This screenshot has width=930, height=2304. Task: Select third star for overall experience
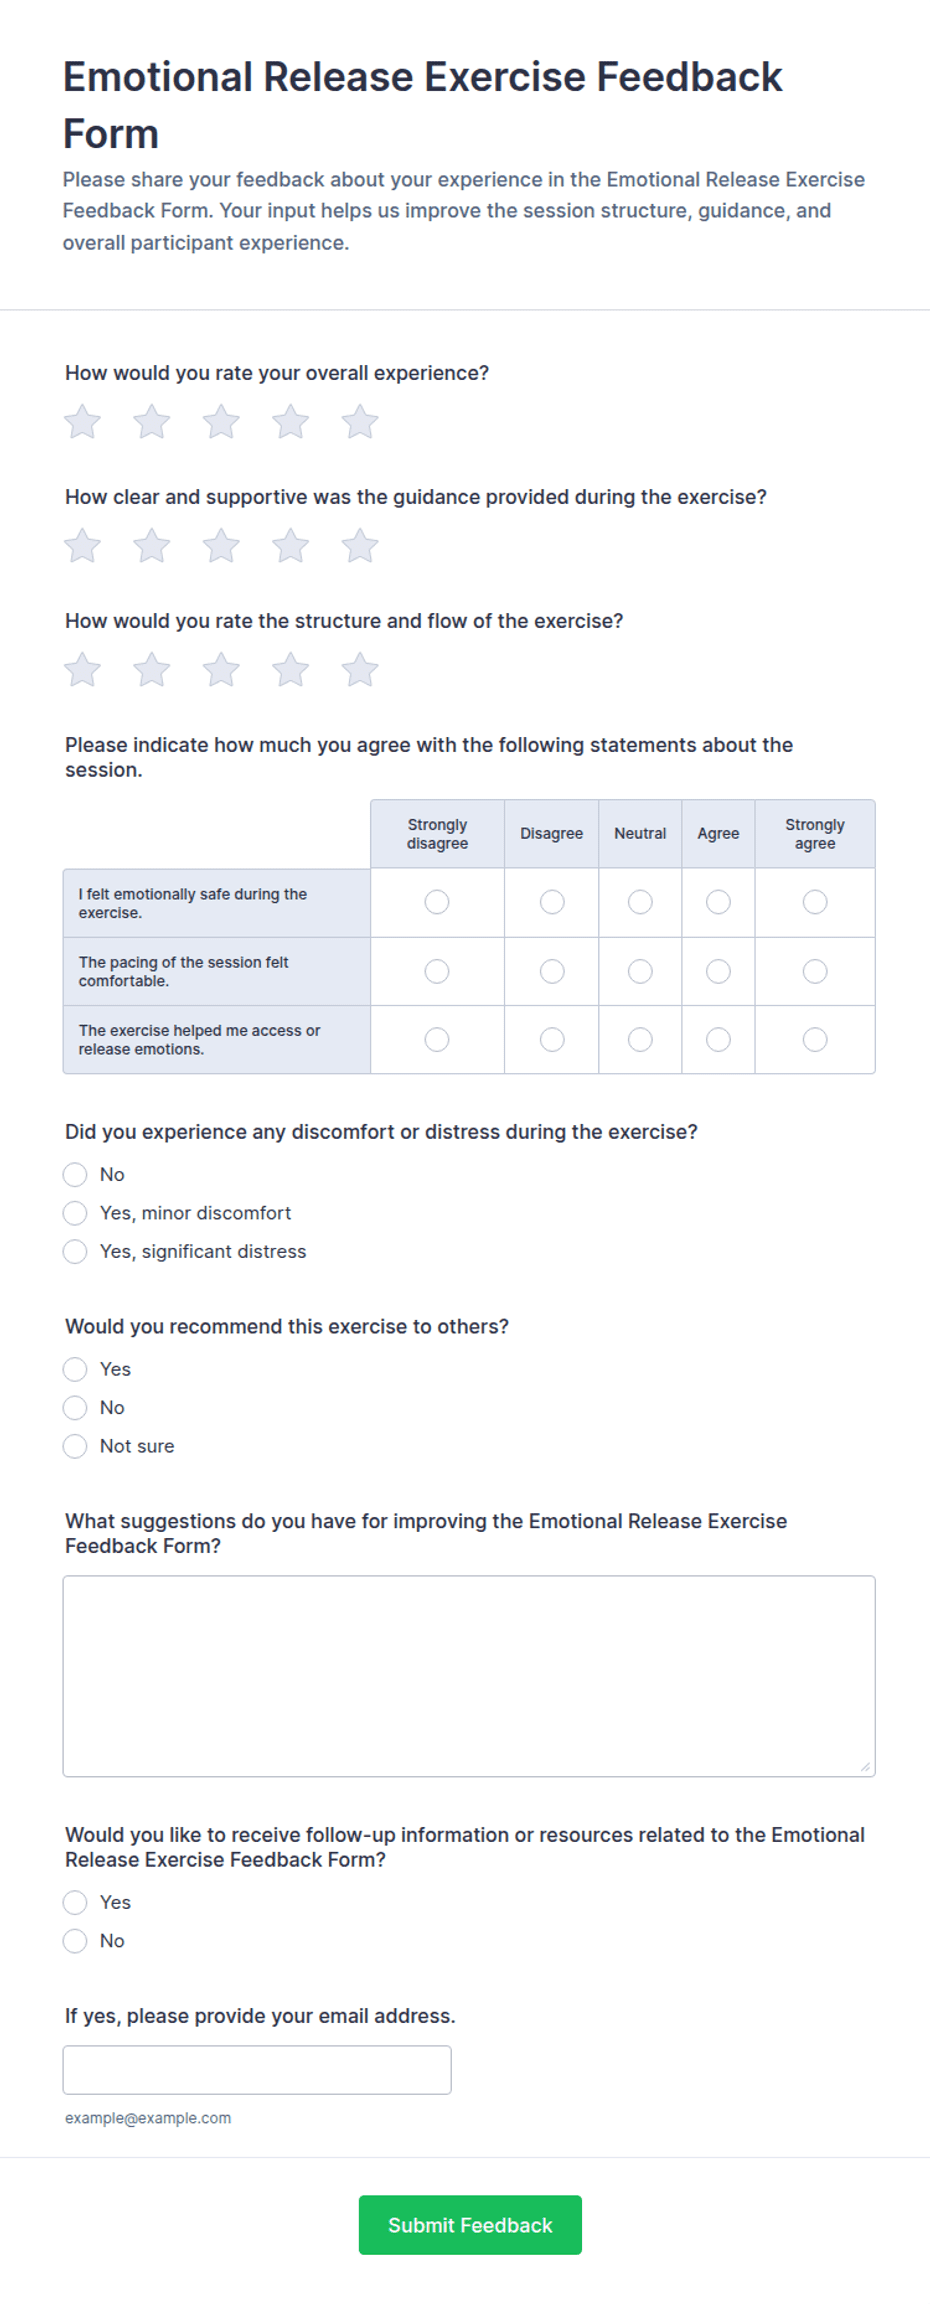click(221, 422)
